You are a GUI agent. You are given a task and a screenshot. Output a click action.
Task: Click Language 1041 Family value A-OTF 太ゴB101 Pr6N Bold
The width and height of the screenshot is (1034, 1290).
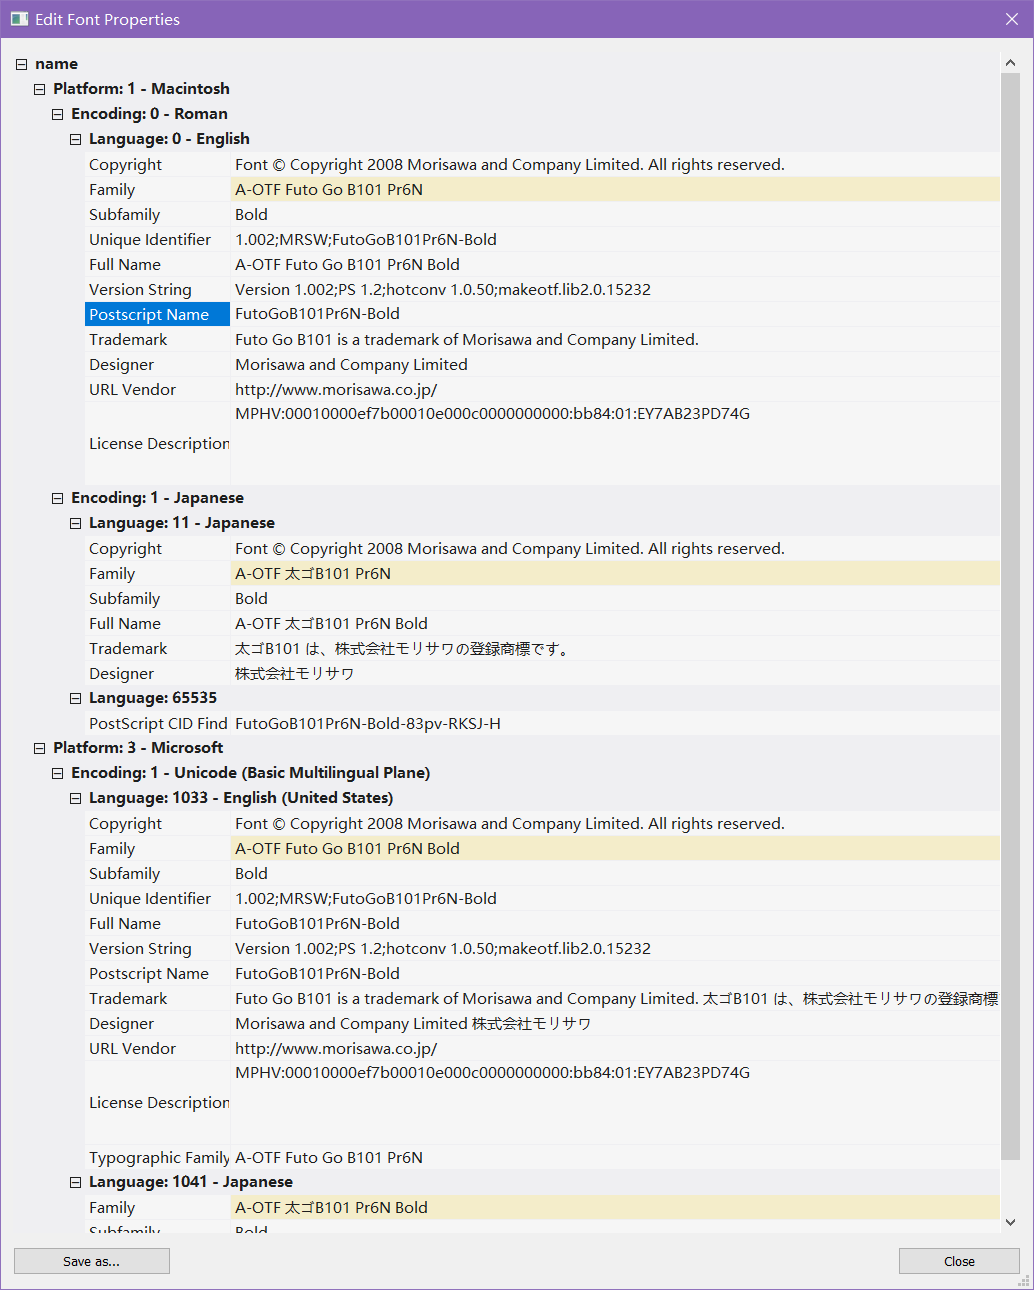(615, 1207)
